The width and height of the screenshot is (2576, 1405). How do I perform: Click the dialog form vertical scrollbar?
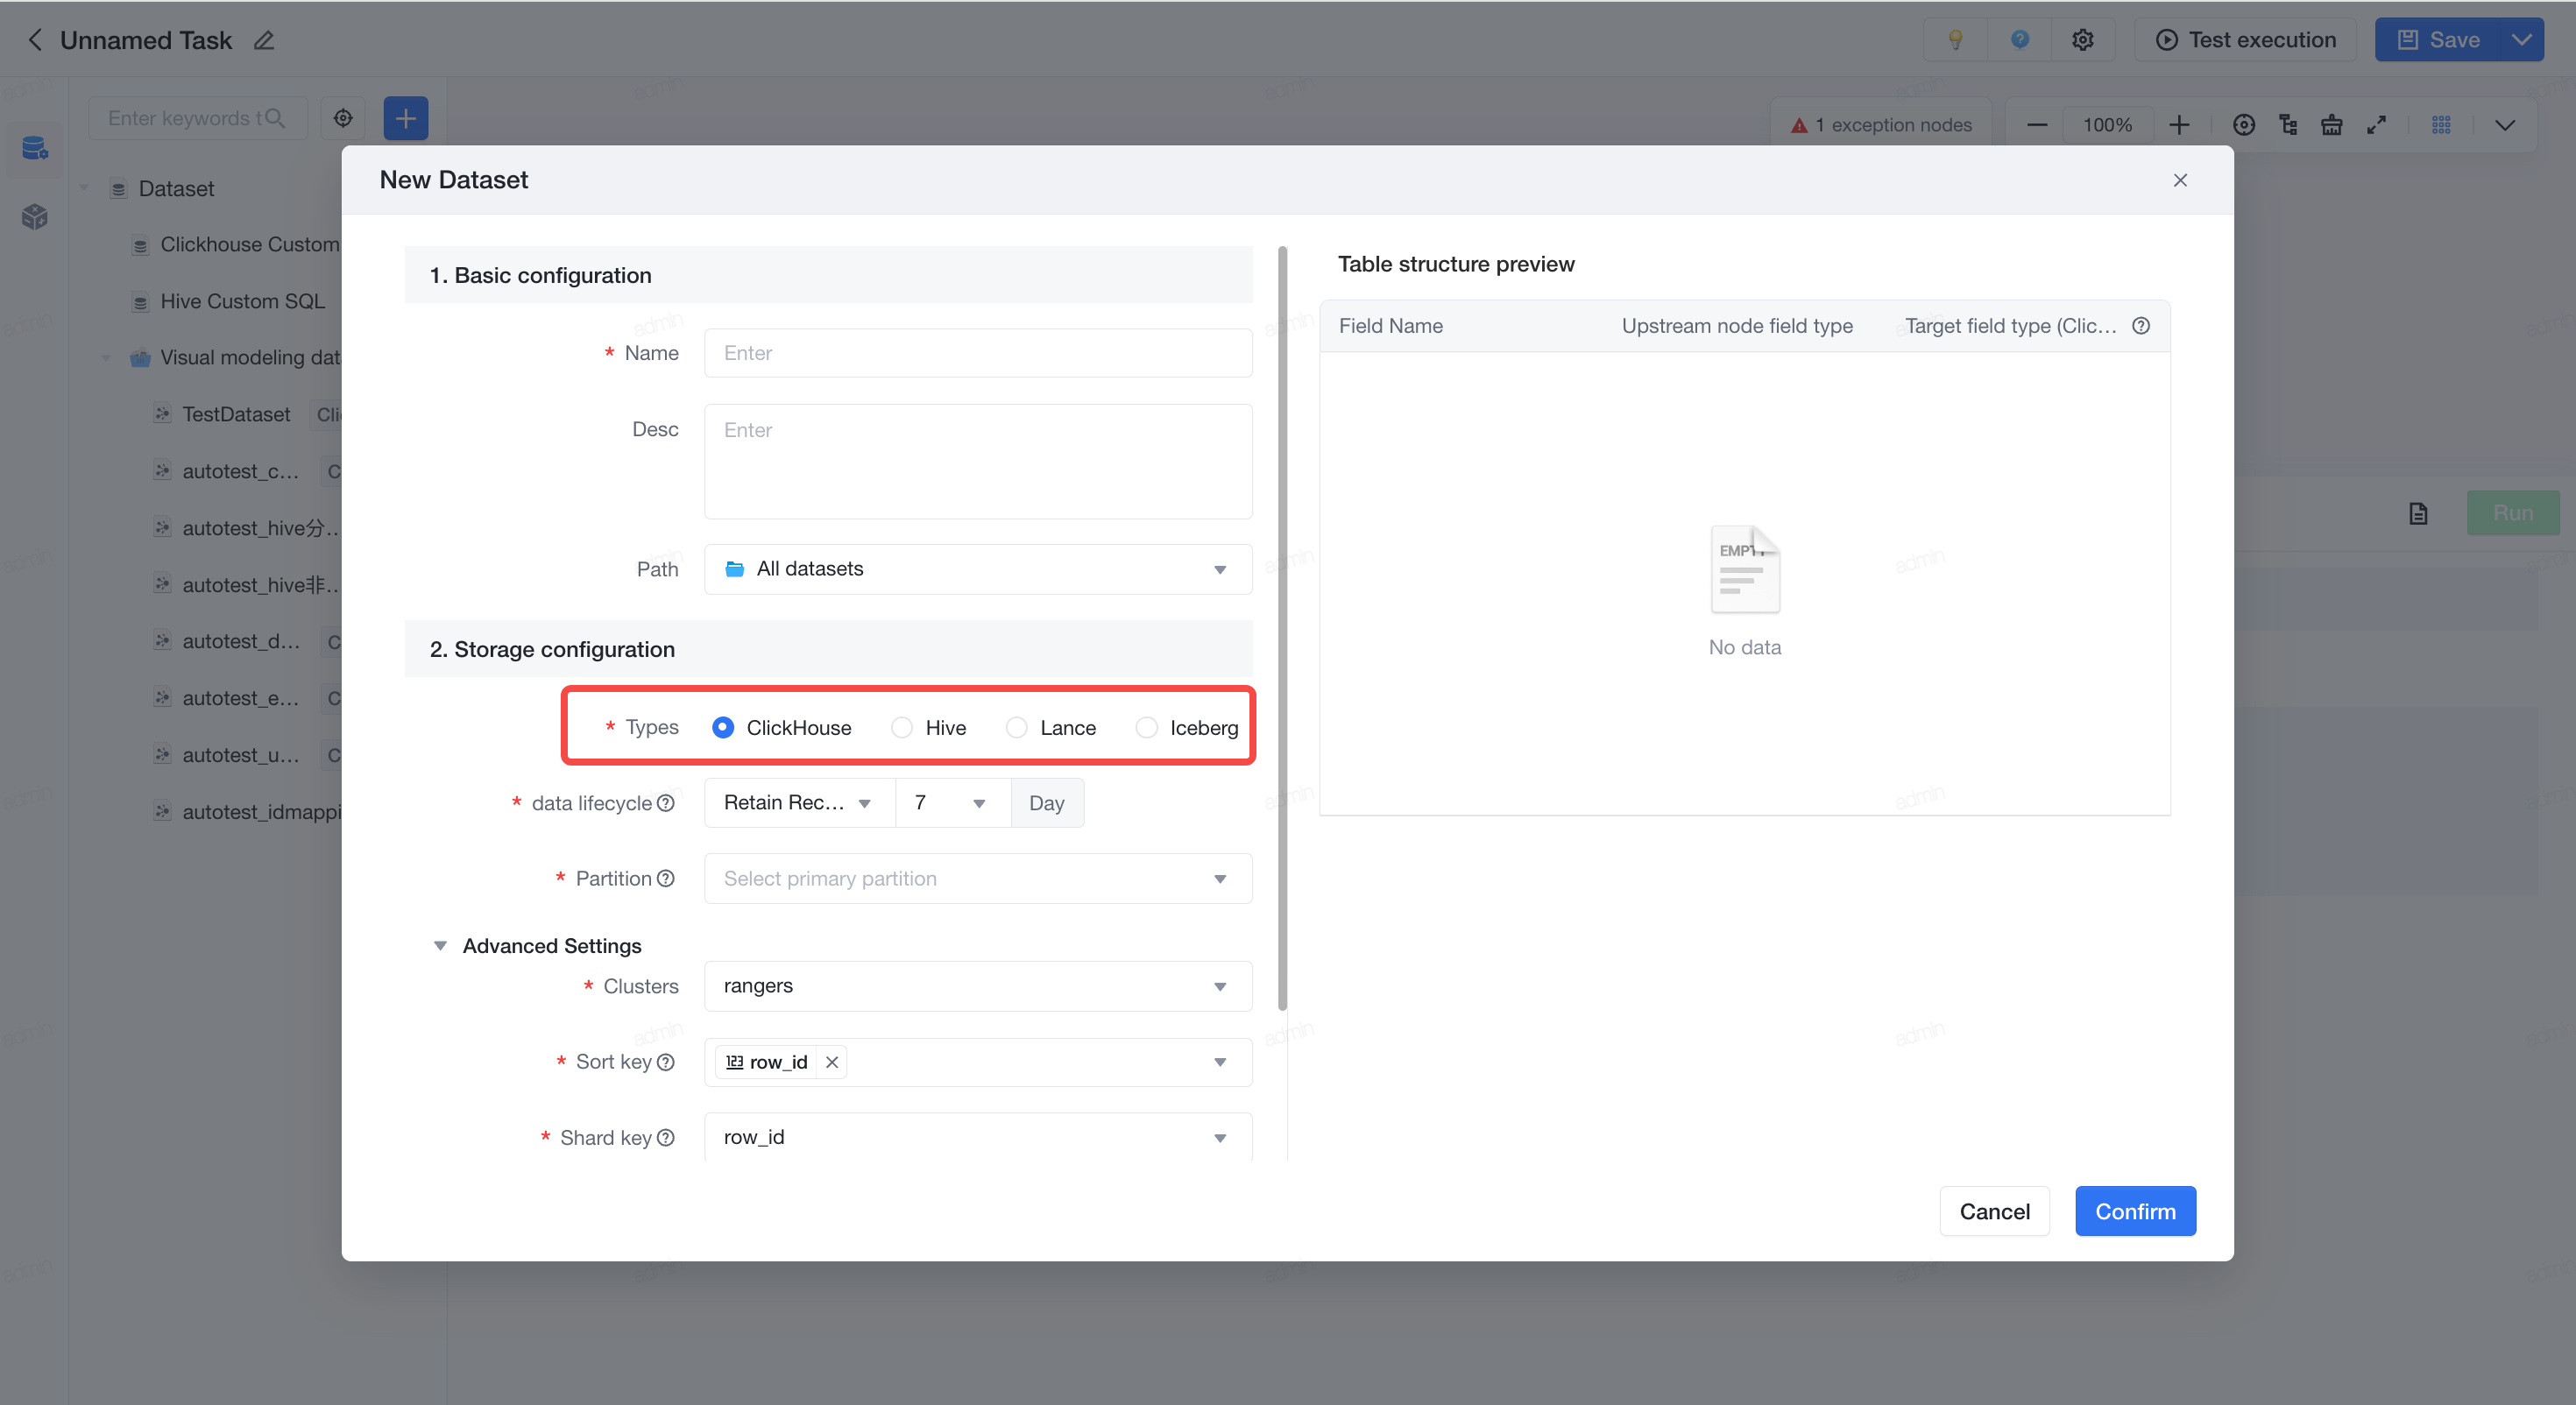tap(1282, 628)
